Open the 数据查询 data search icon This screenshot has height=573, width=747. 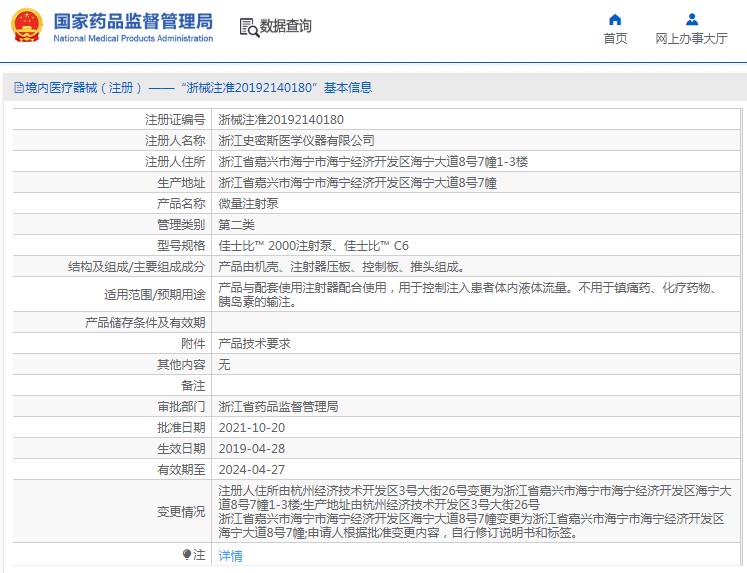249,27
